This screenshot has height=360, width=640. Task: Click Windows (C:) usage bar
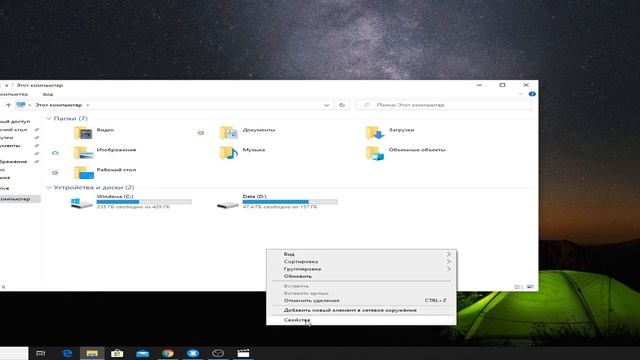144,202
